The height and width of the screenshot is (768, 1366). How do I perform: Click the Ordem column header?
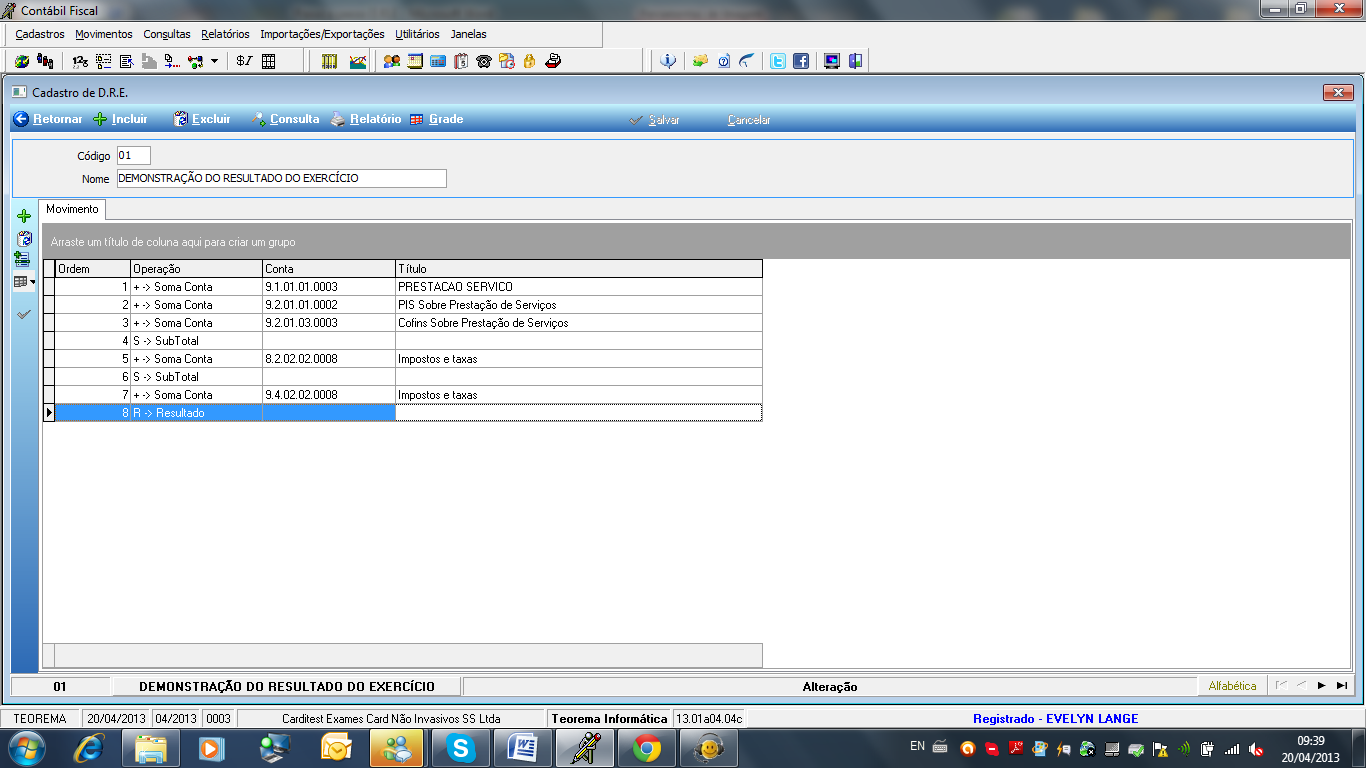click(93, 269)
